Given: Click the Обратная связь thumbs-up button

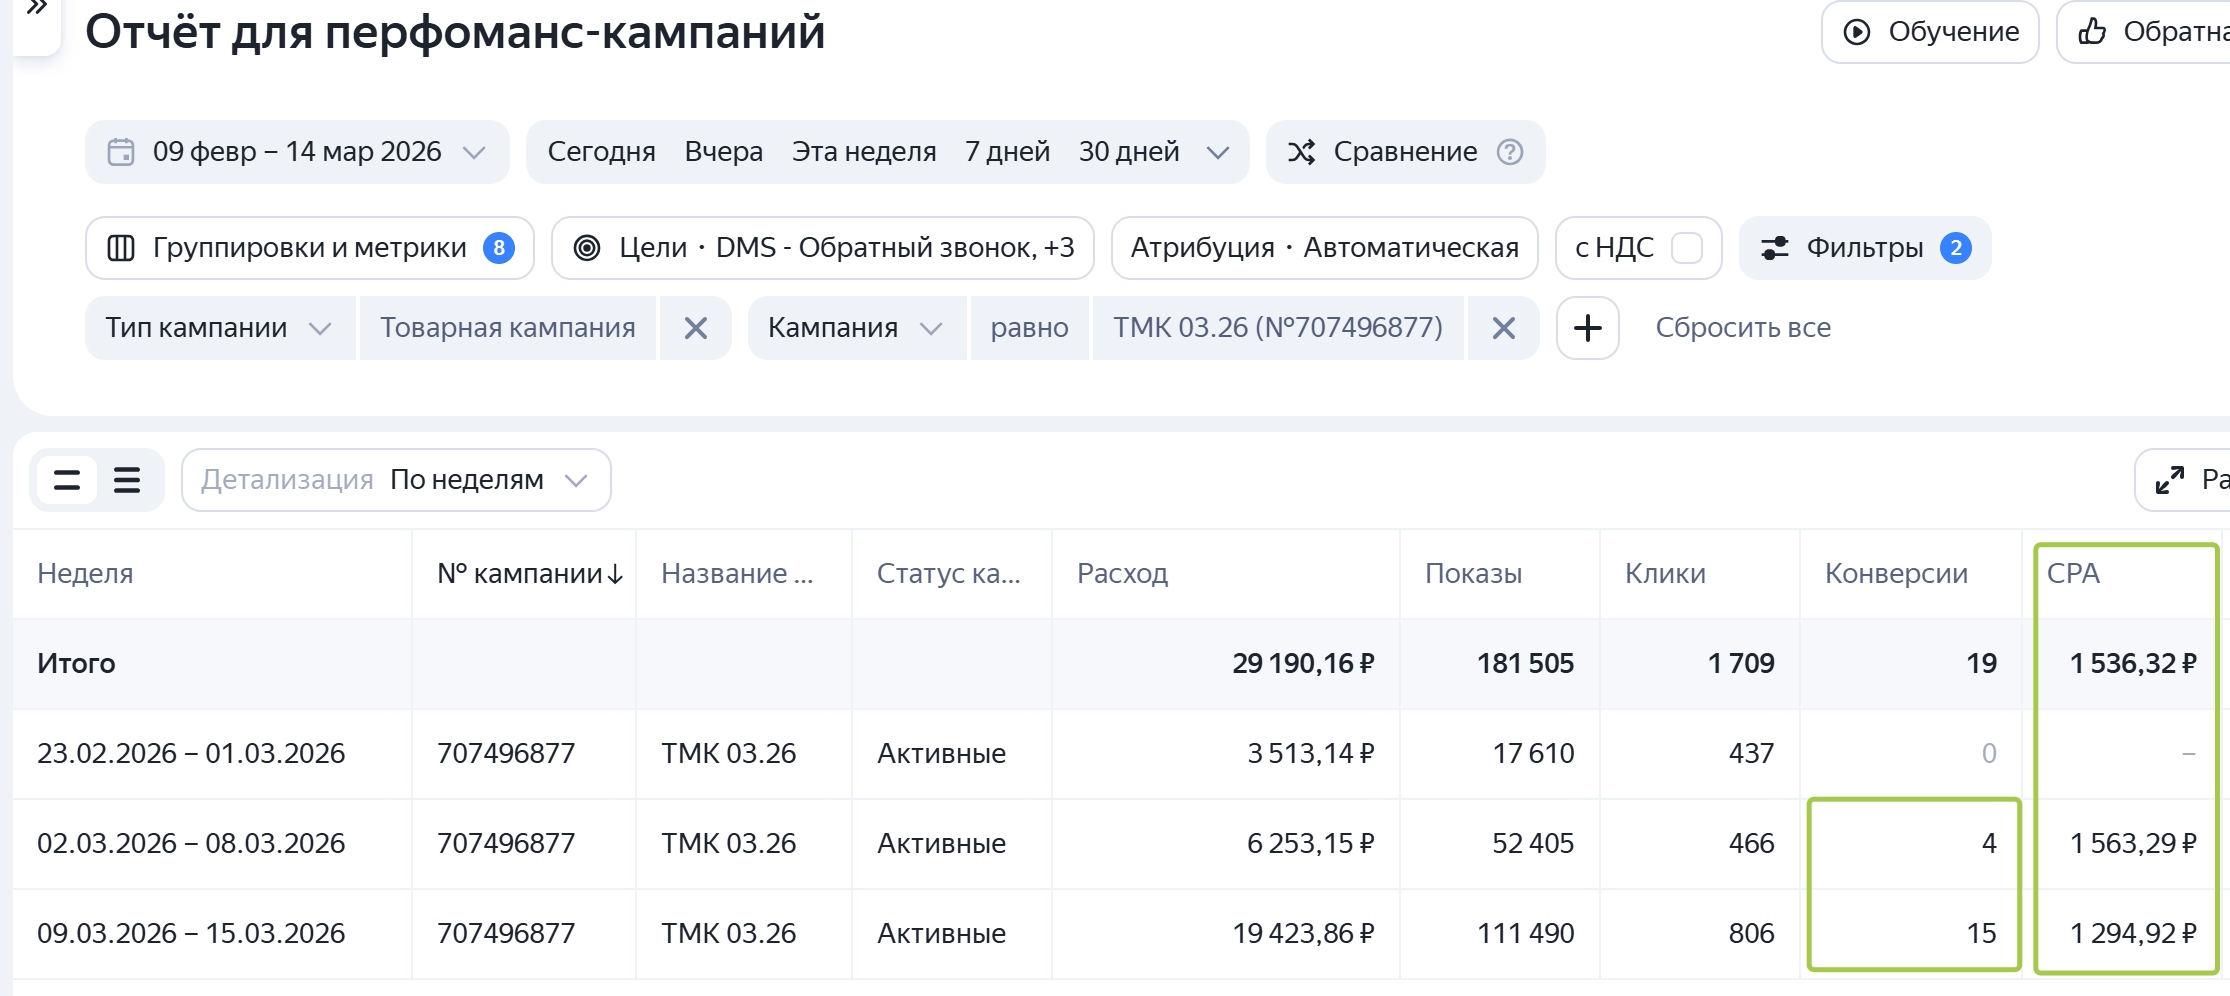Looking at the screenshot, I should 2144,32.
